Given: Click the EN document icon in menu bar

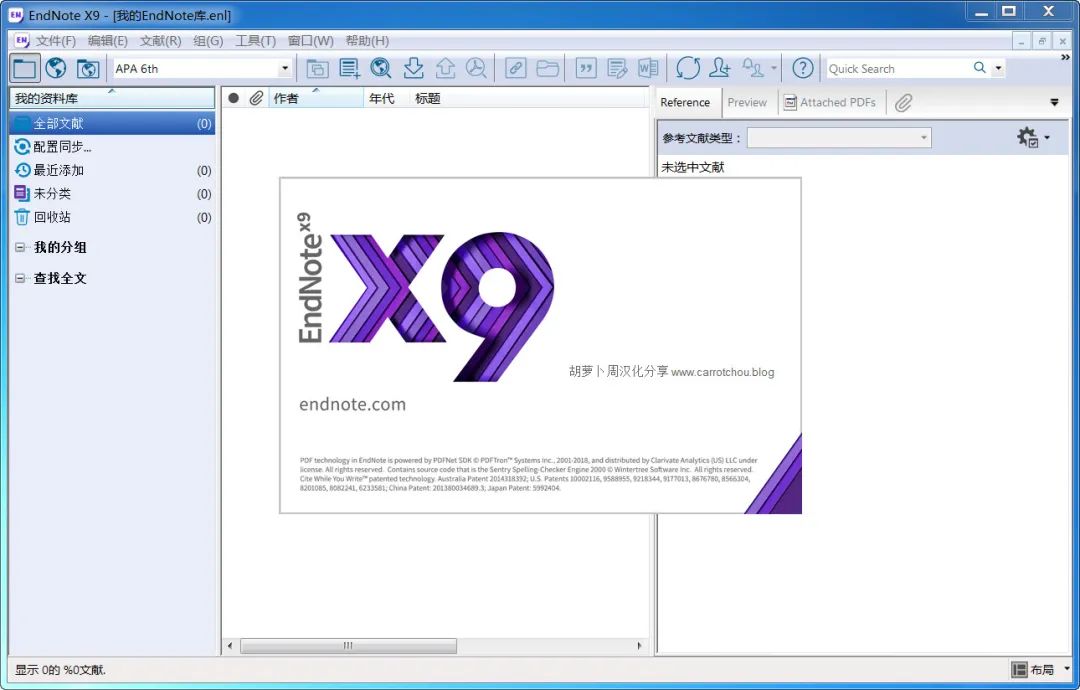Looking at the screenshot, I should pyautogui.click(x=21, y=41).
